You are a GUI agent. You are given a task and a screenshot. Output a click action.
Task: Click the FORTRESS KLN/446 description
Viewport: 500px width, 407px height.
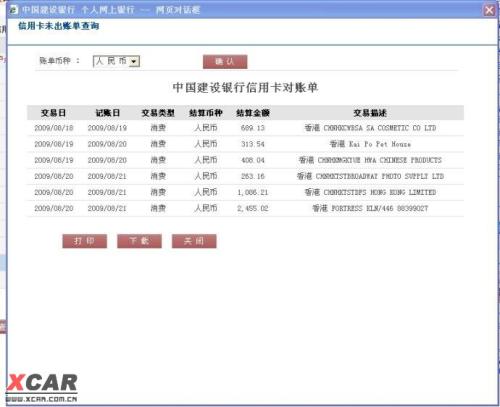[370, 208]
